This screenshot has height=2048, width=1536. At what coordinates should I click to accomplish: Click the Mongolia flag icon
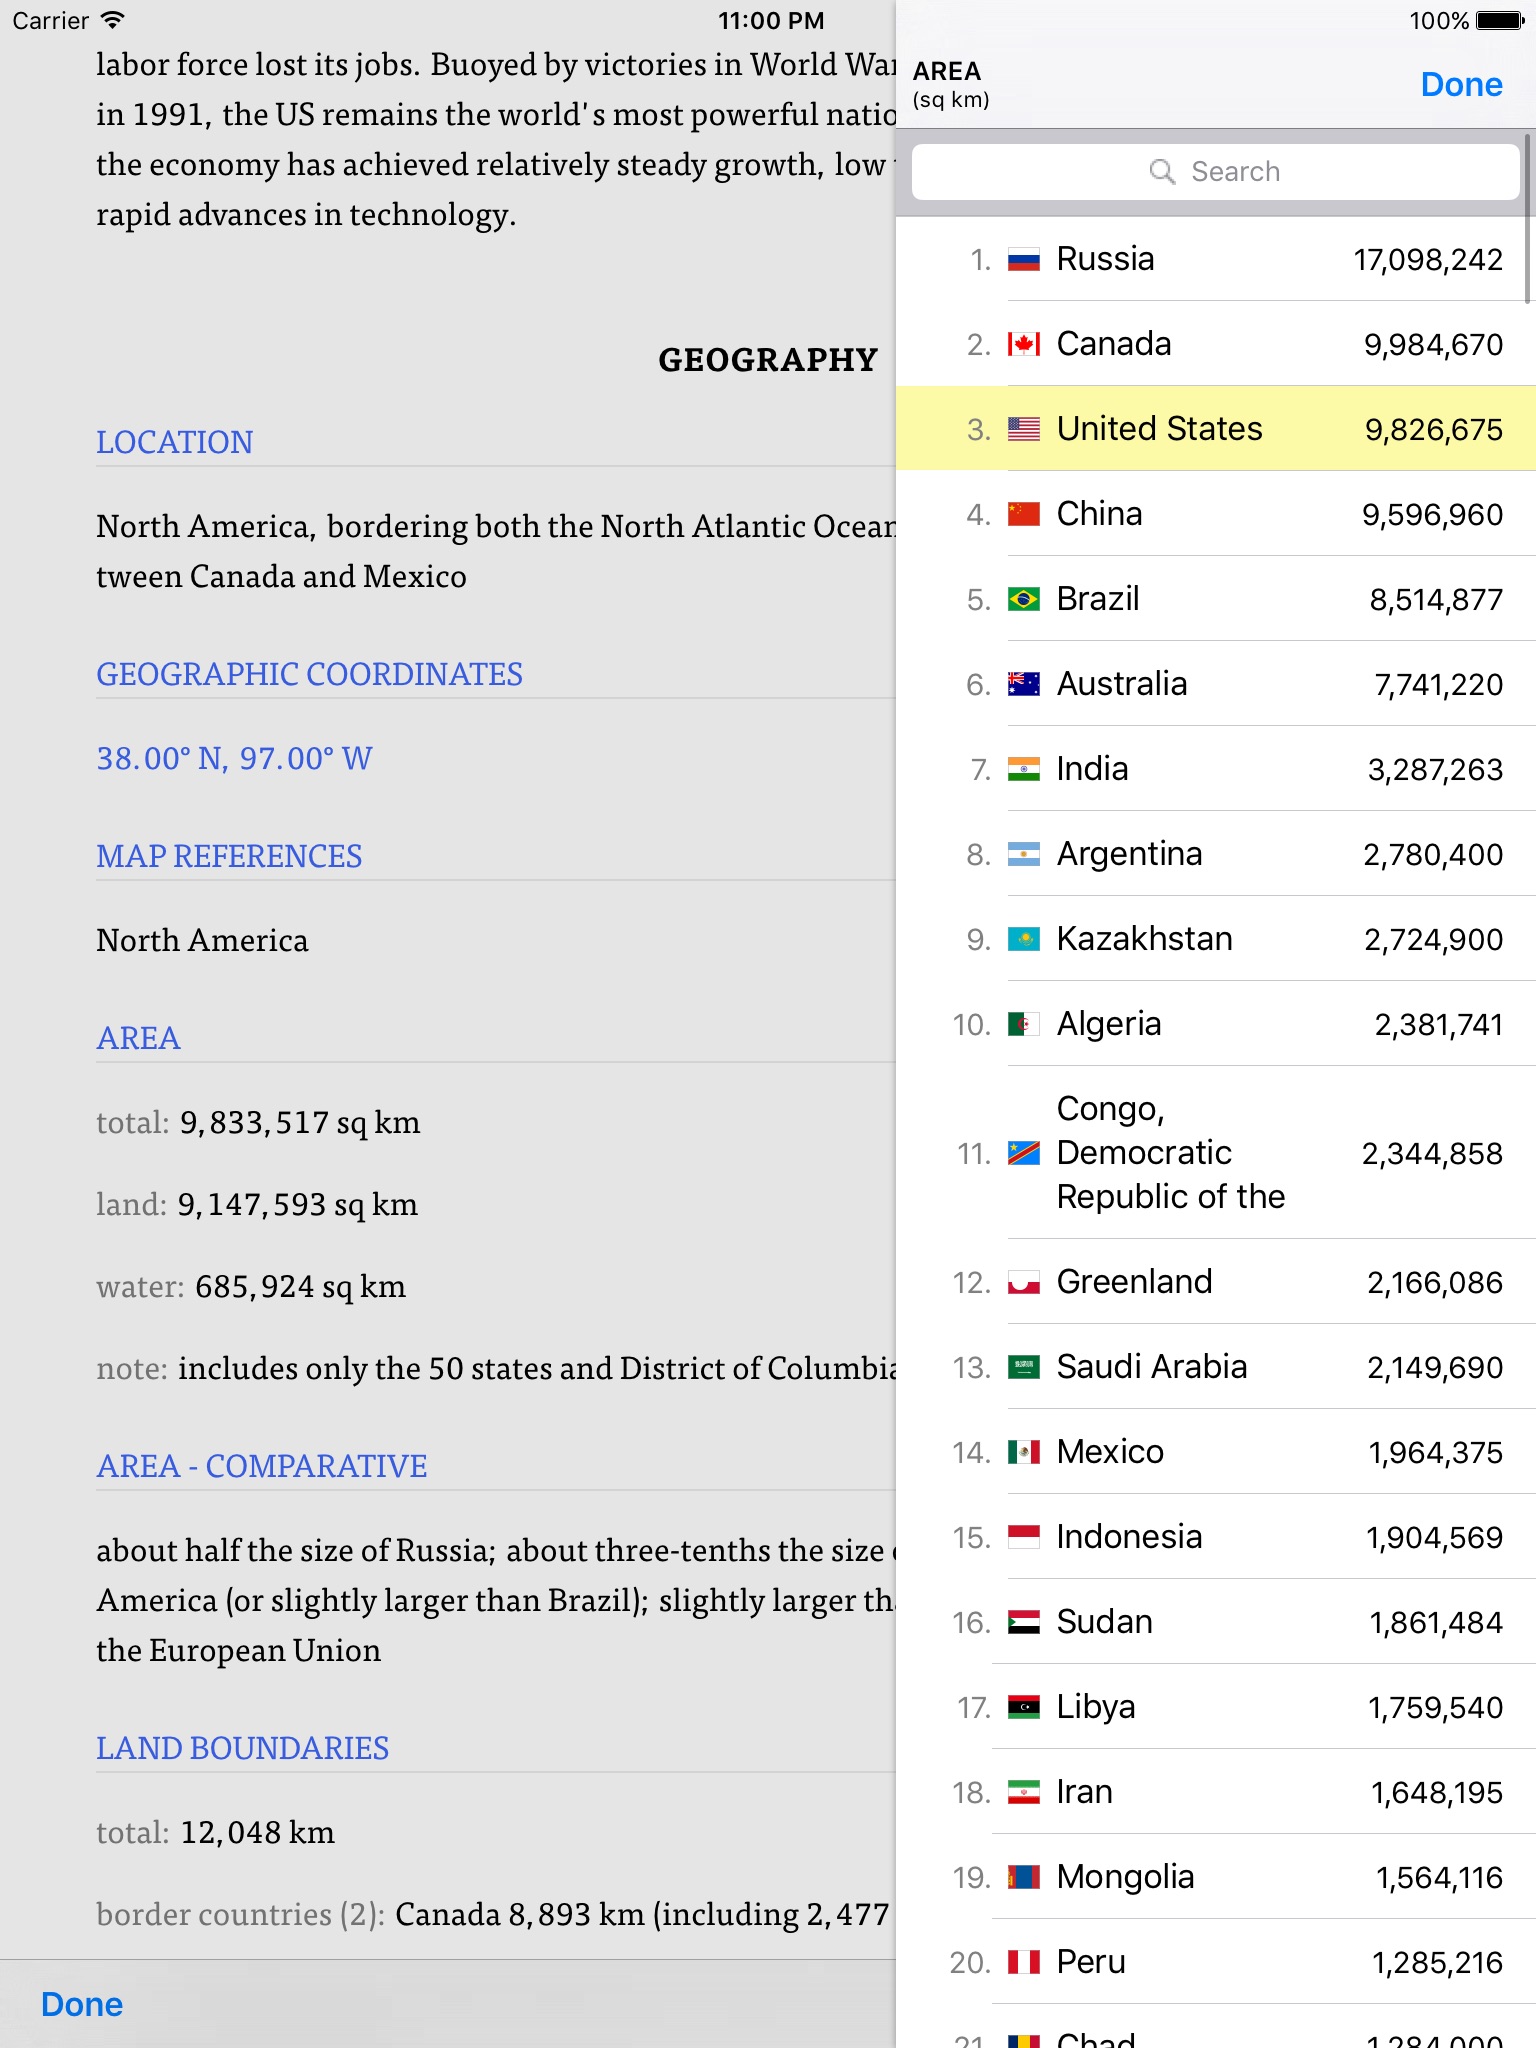click(1023, 1877)
